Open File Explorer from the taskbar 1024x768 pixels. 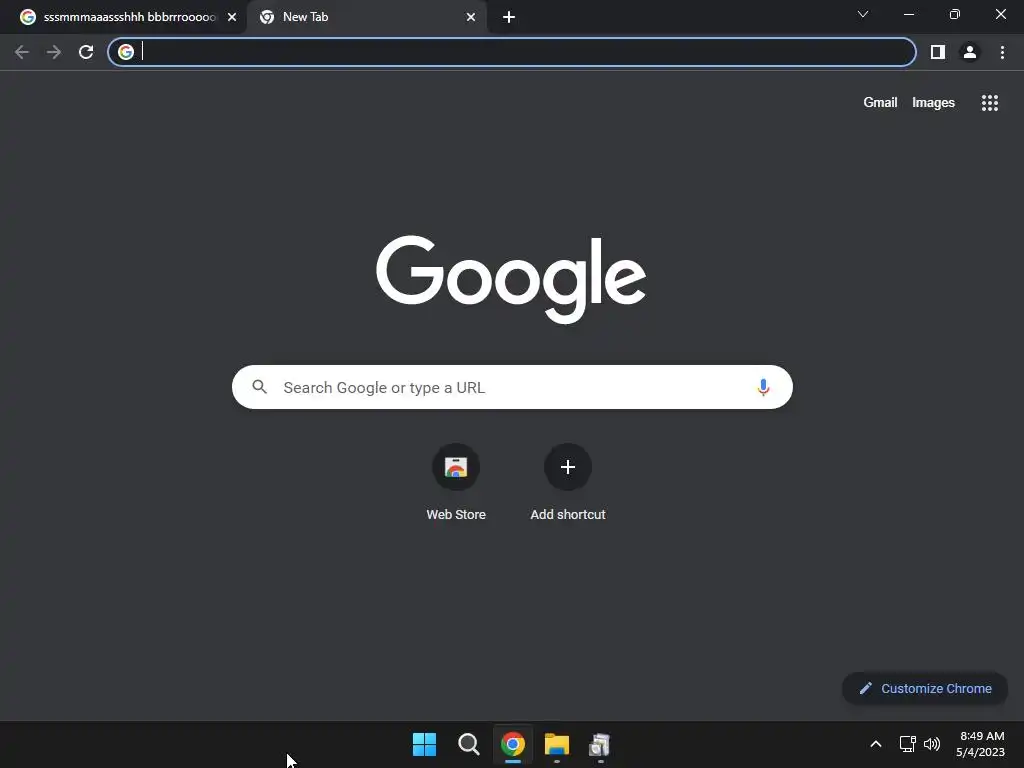556,744
